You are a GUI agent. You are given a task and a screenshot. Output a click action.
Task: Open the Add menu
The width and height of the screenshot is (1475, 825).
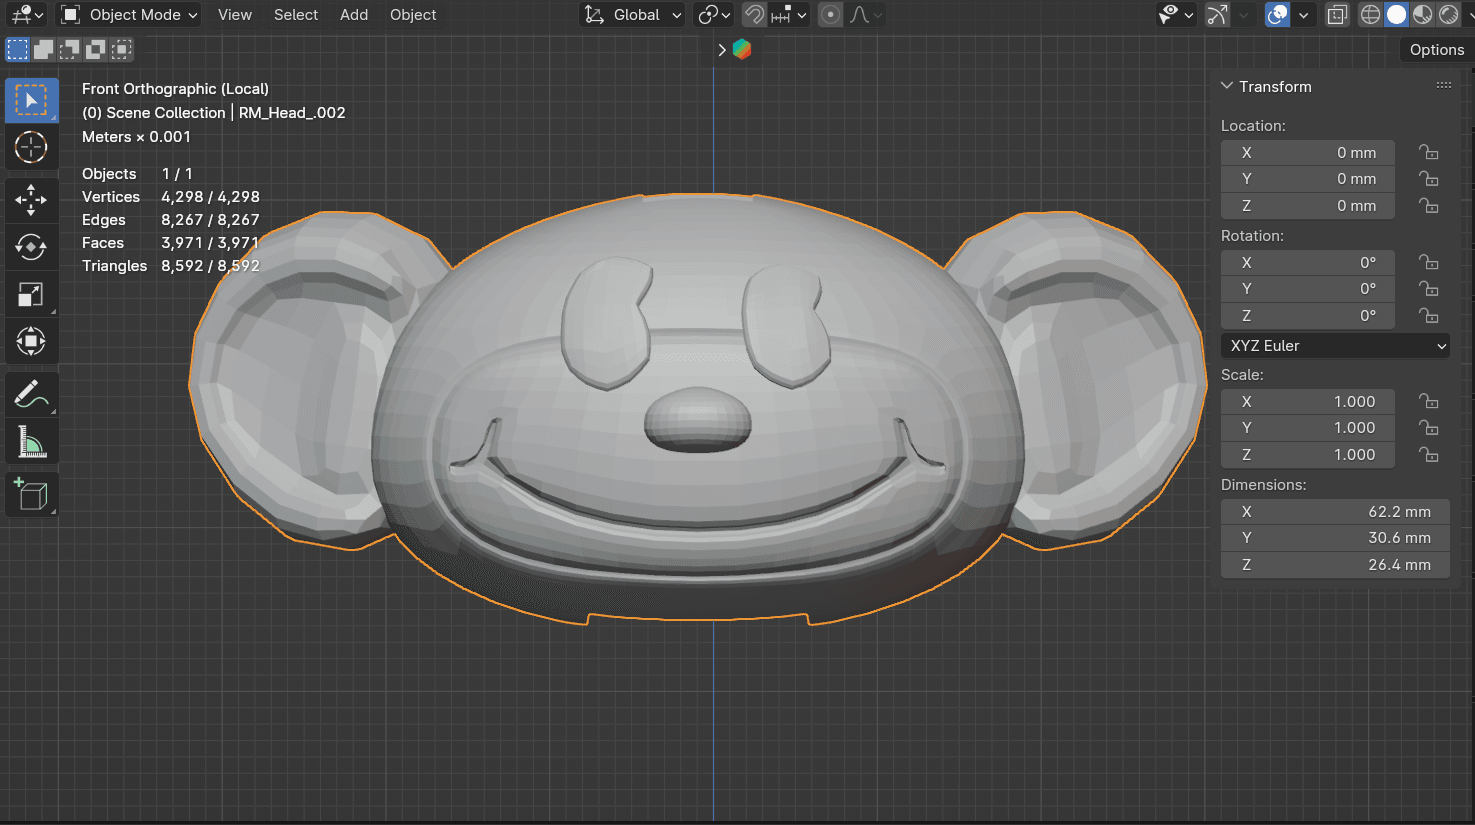354,15
